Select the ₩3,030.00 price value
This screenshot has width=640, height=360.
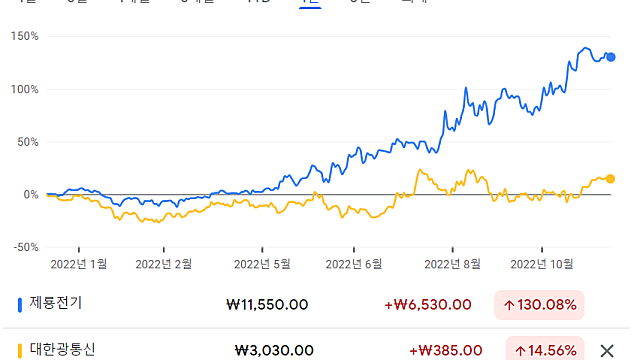tap(274, 351)
